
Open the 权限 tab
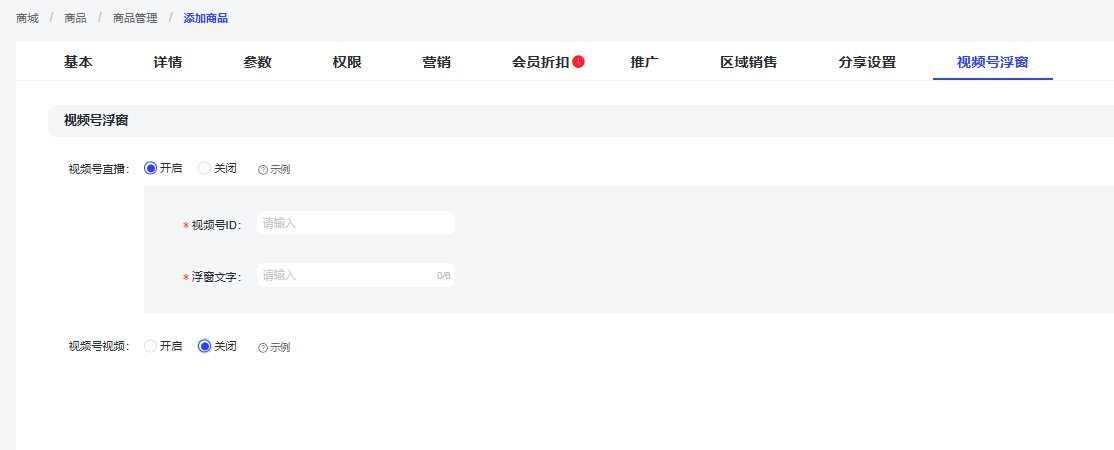(x=347, y=62)
